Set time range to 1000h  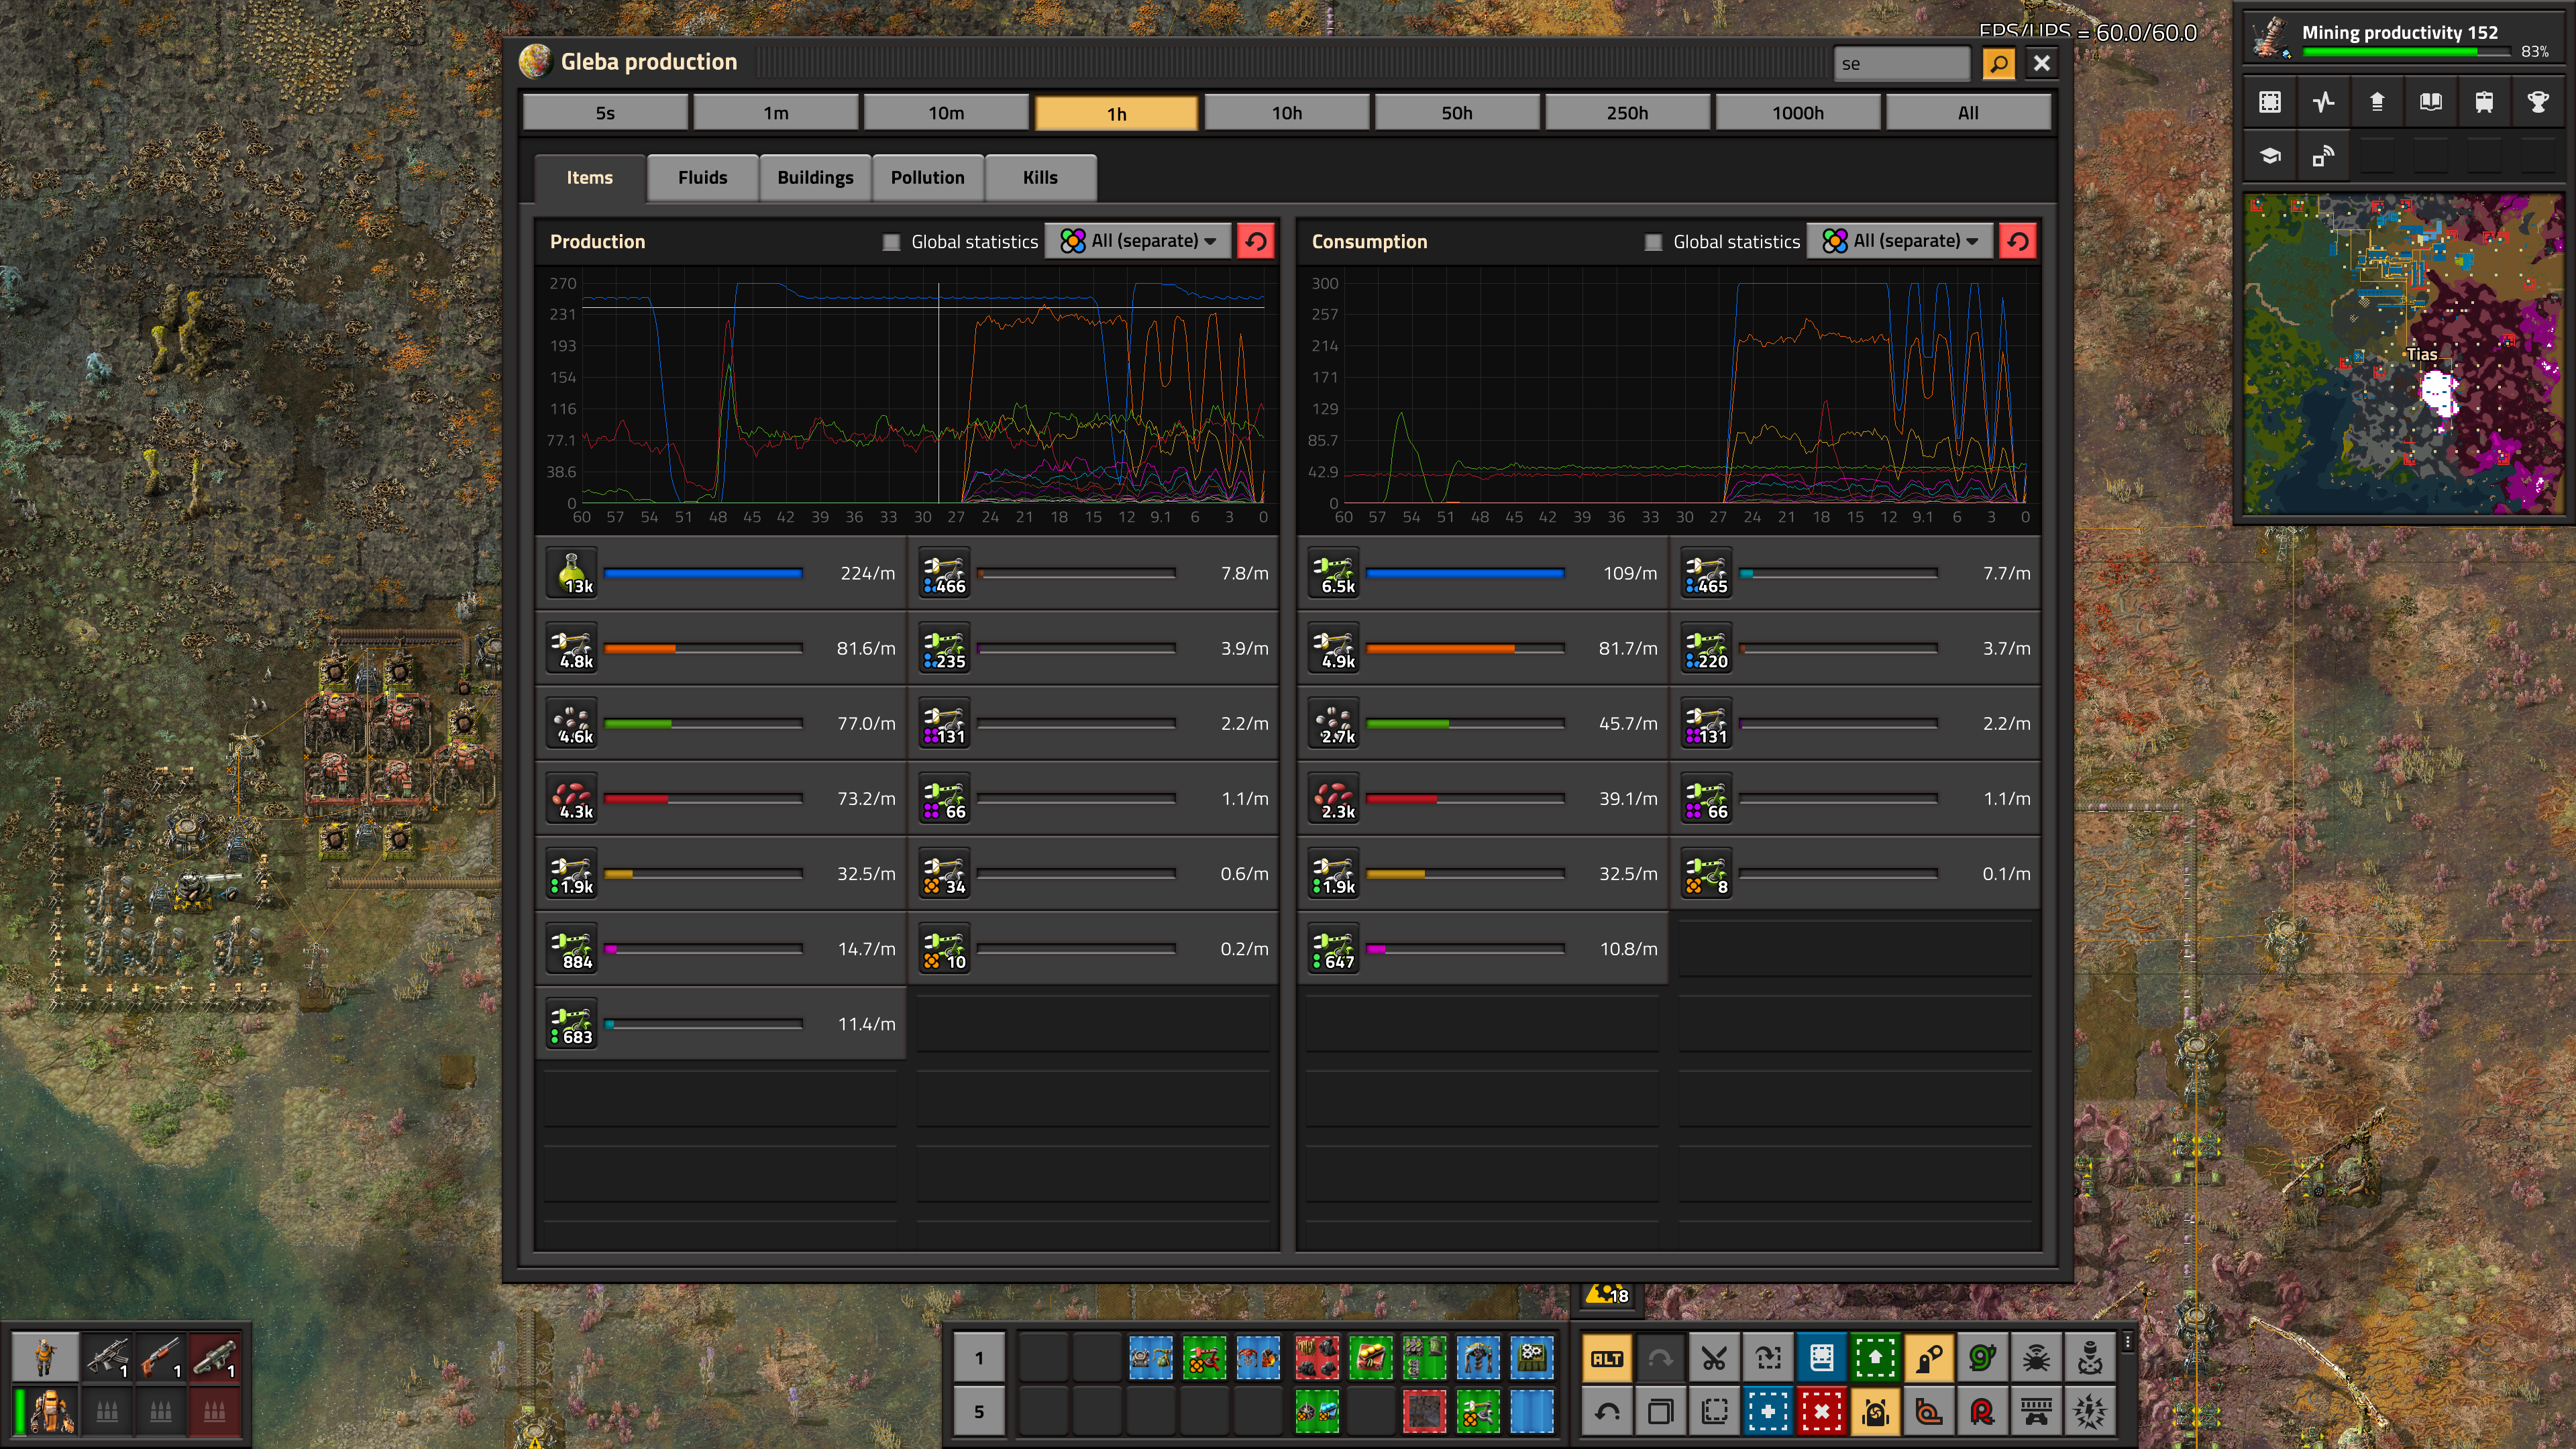(x=1798, y=113)
